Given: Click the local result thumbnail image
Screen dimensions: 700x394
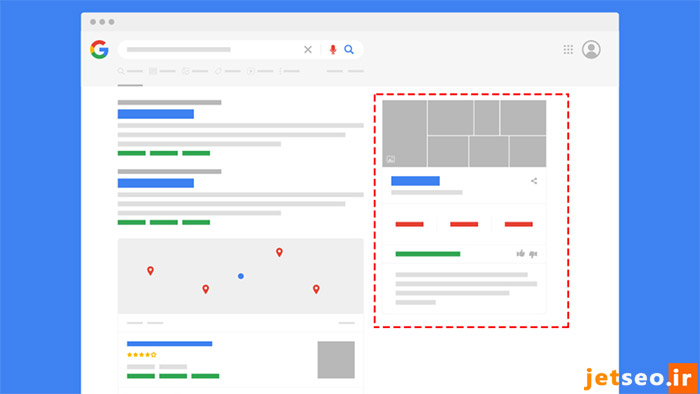Looking at the screenshot, I should pyautogui.click(x=336, y=360).
